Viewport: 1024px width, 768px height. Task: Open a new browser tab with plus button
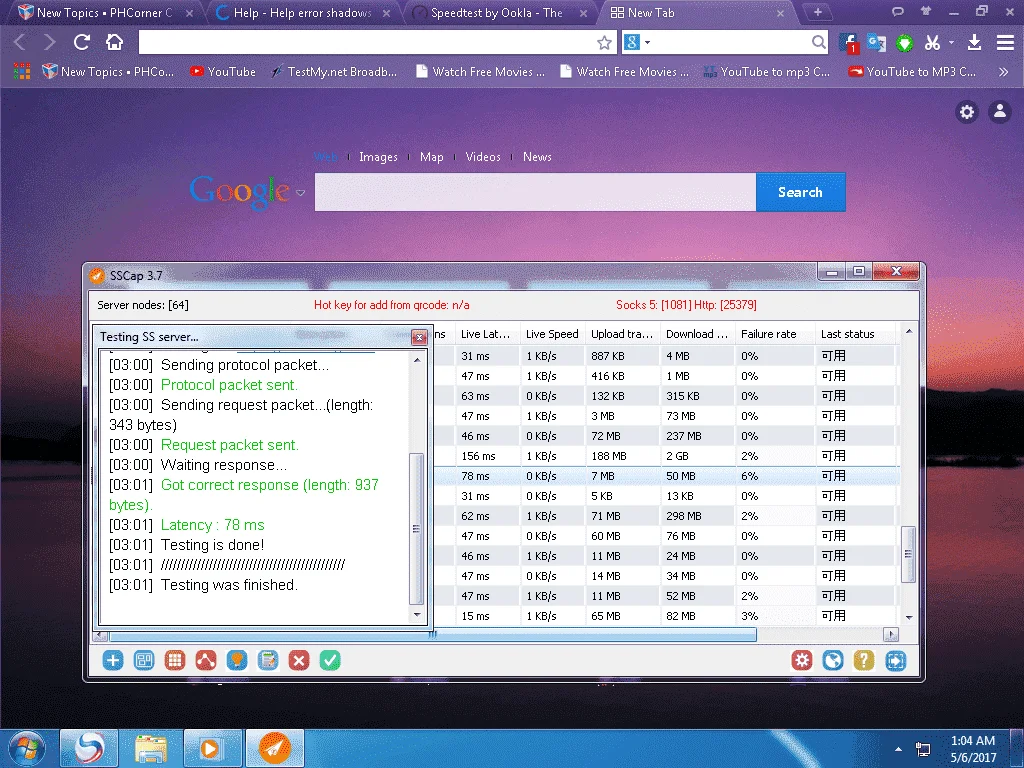(x=817, y=12)
